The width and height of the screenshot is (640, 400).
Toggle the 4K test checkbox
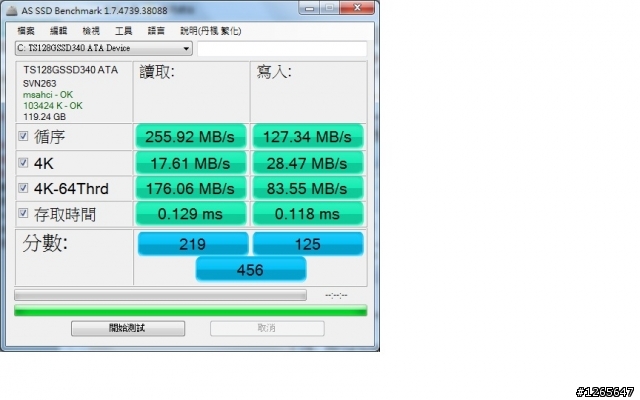(x=23, y=162)
